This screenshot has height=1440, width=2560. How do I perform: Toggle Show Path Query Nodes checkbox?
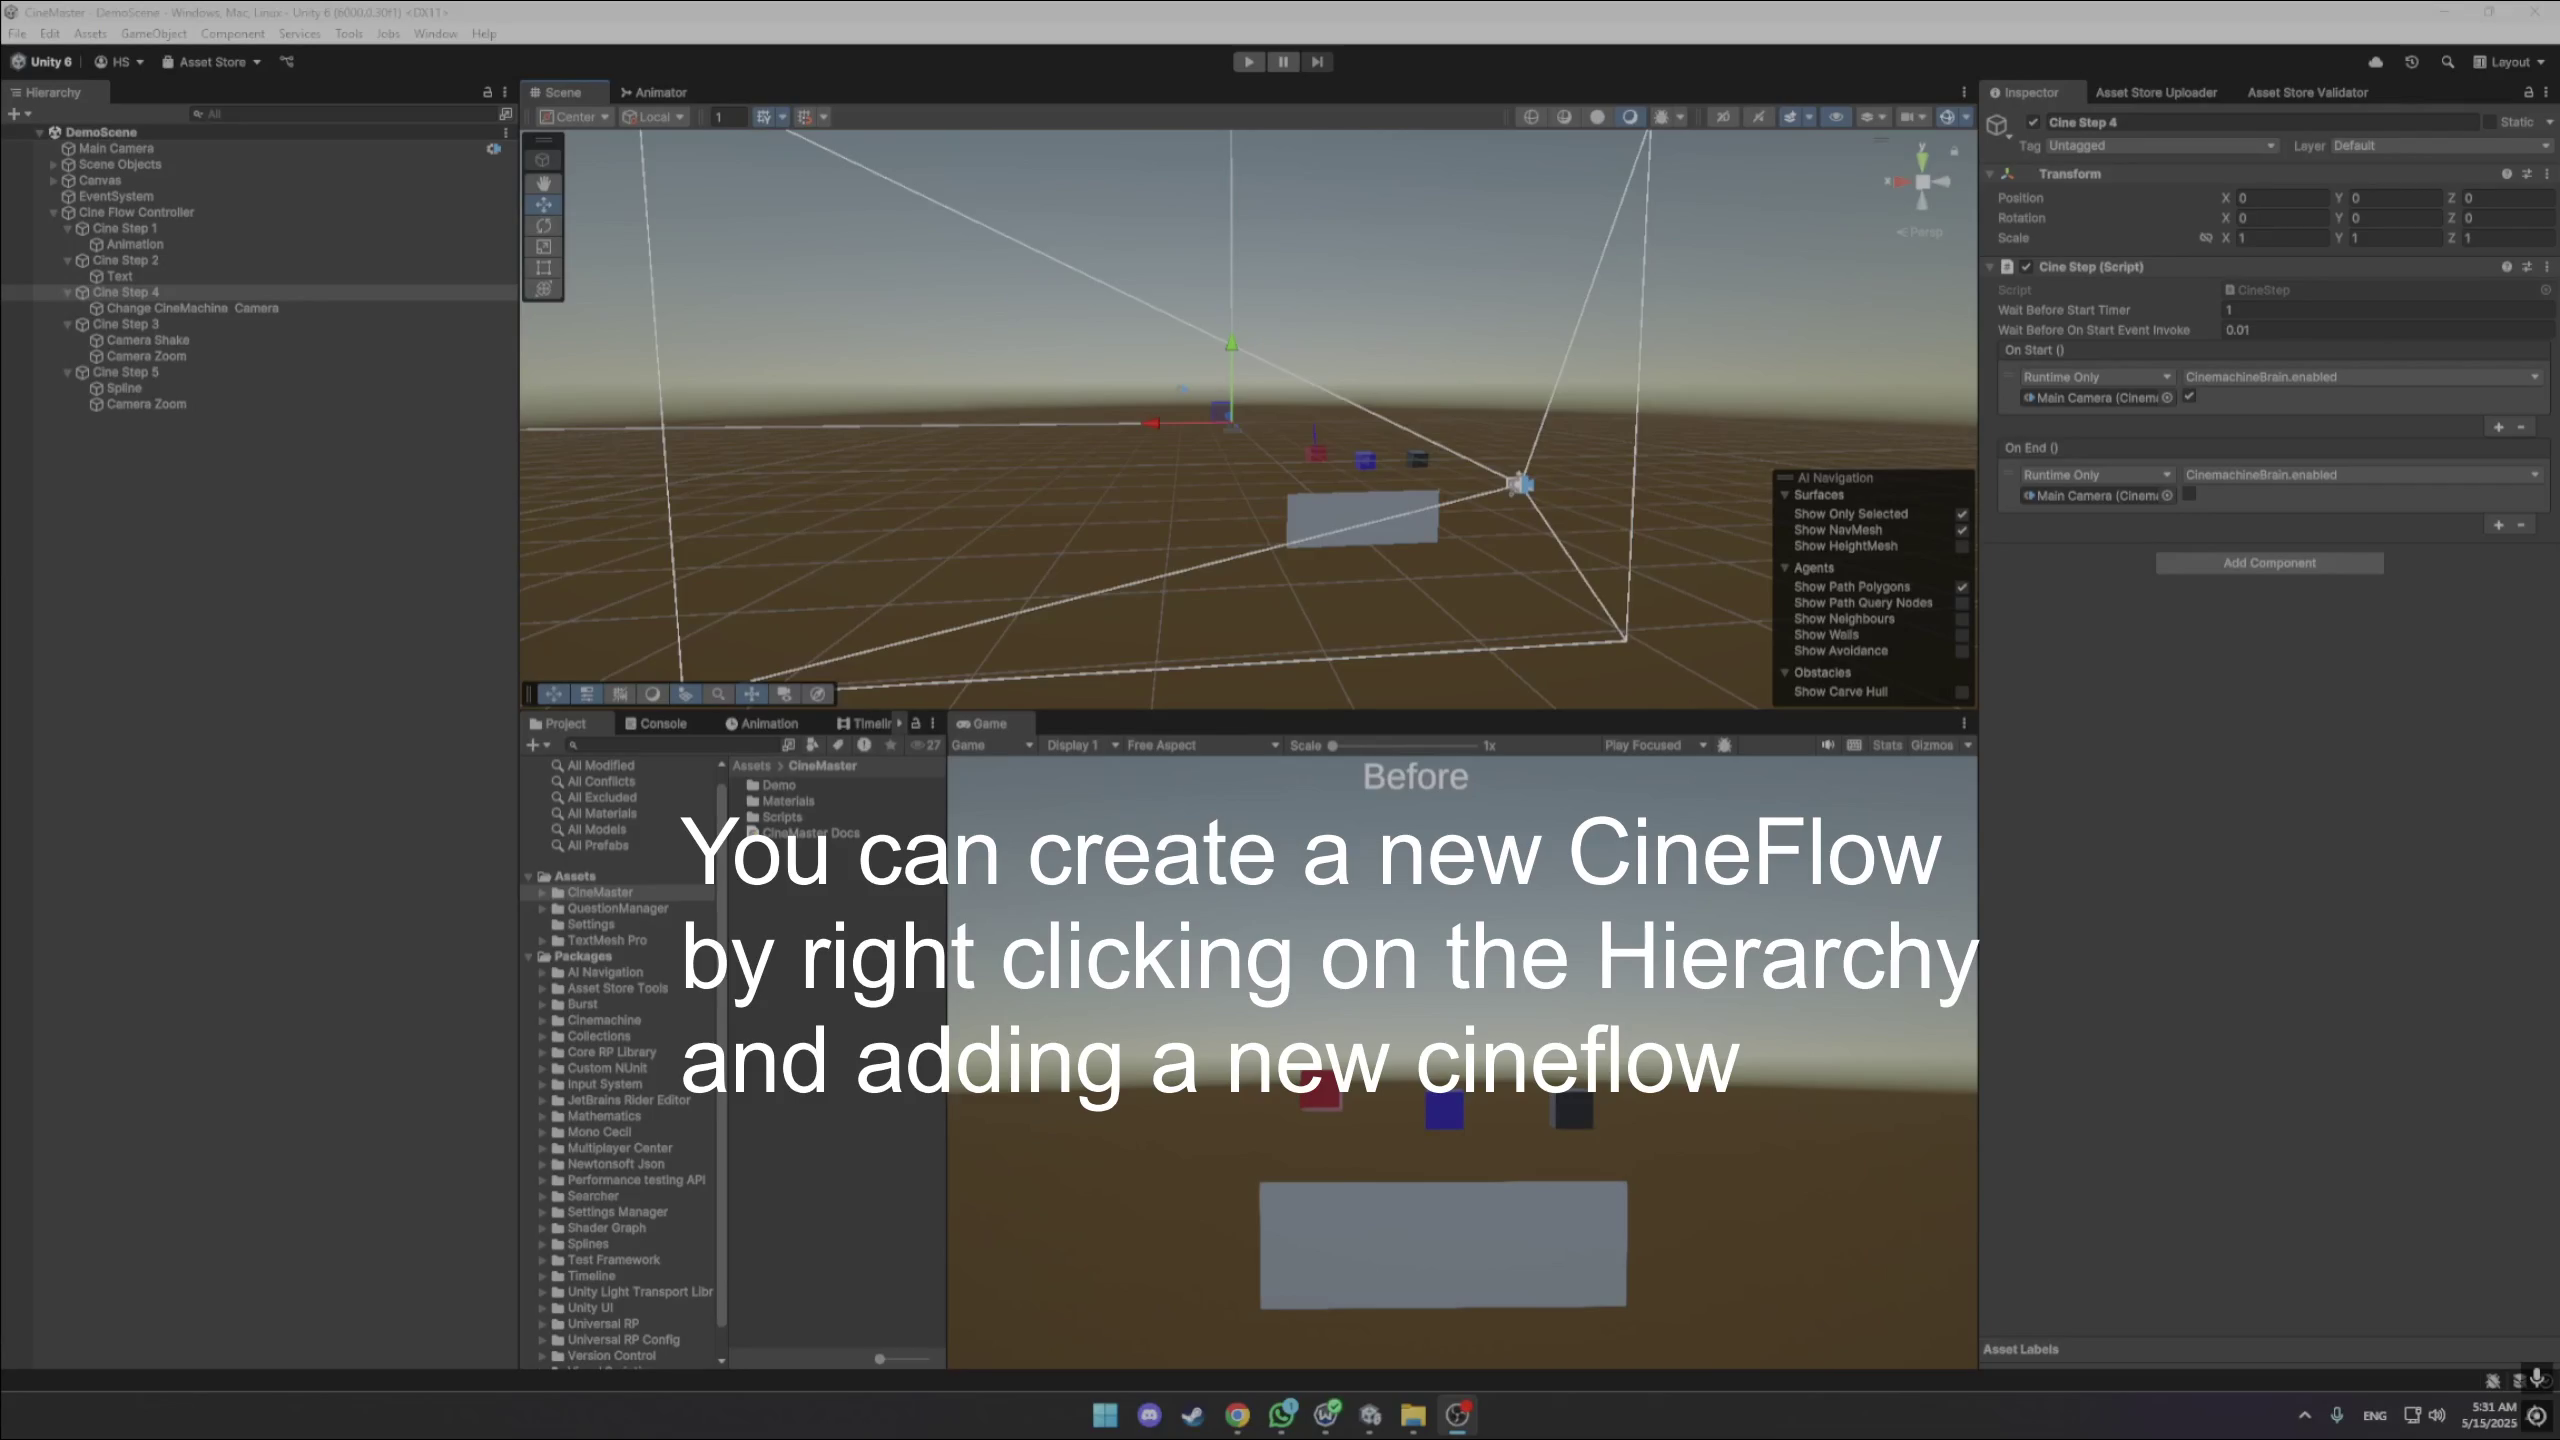pos(1962,603)
